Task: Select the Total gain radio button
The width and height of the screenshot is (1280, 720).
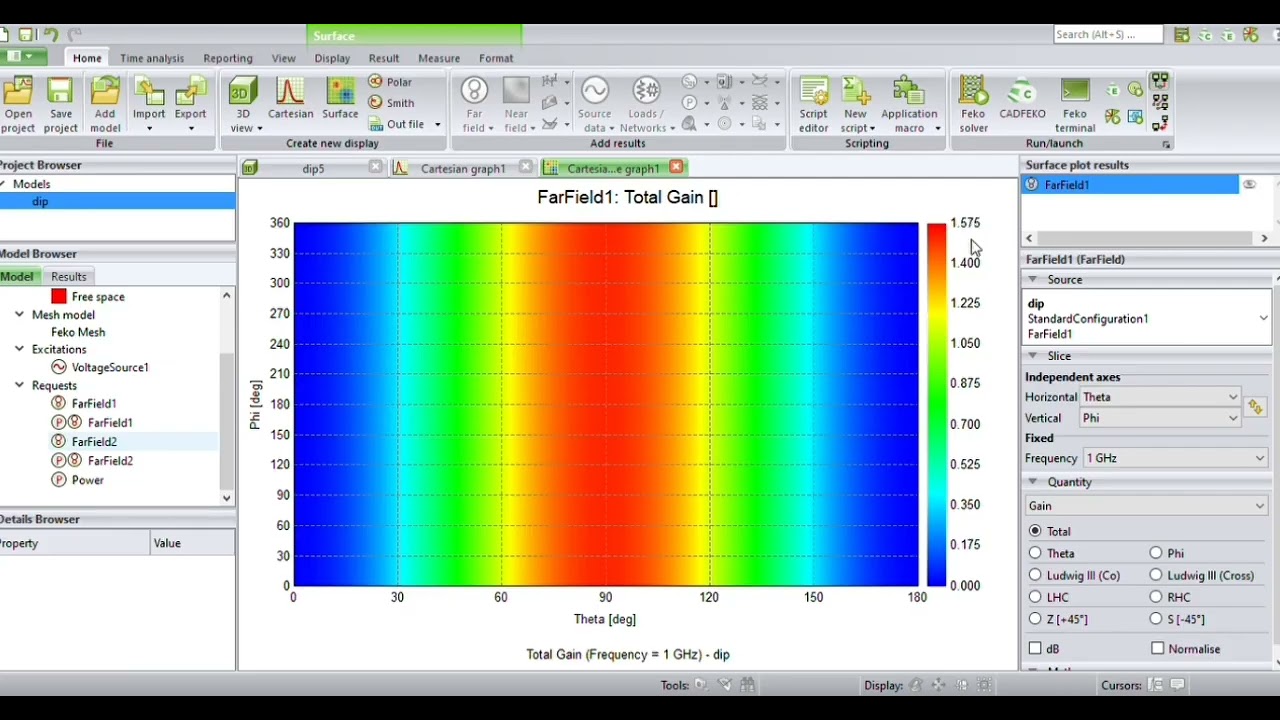Action: click(1035, 531)
